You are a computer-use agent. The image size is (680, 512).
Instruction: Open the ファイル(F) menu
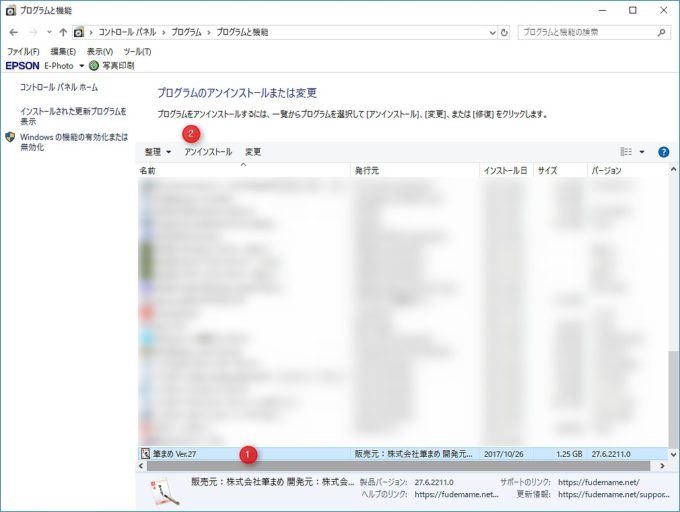[23, 51]
